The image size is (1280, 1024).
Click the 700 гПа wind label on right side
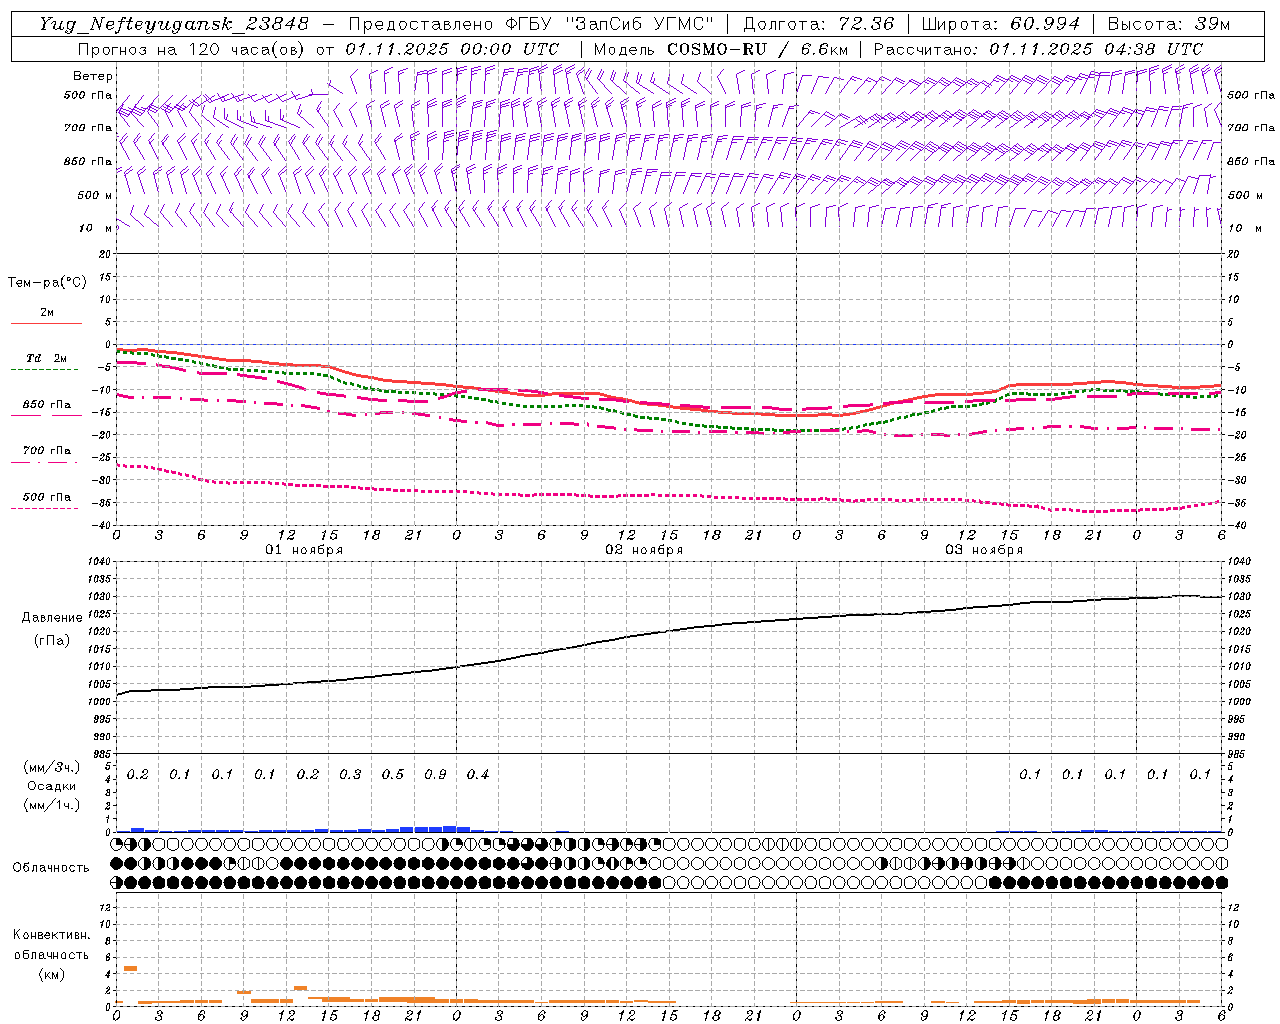click(1251, 128)
